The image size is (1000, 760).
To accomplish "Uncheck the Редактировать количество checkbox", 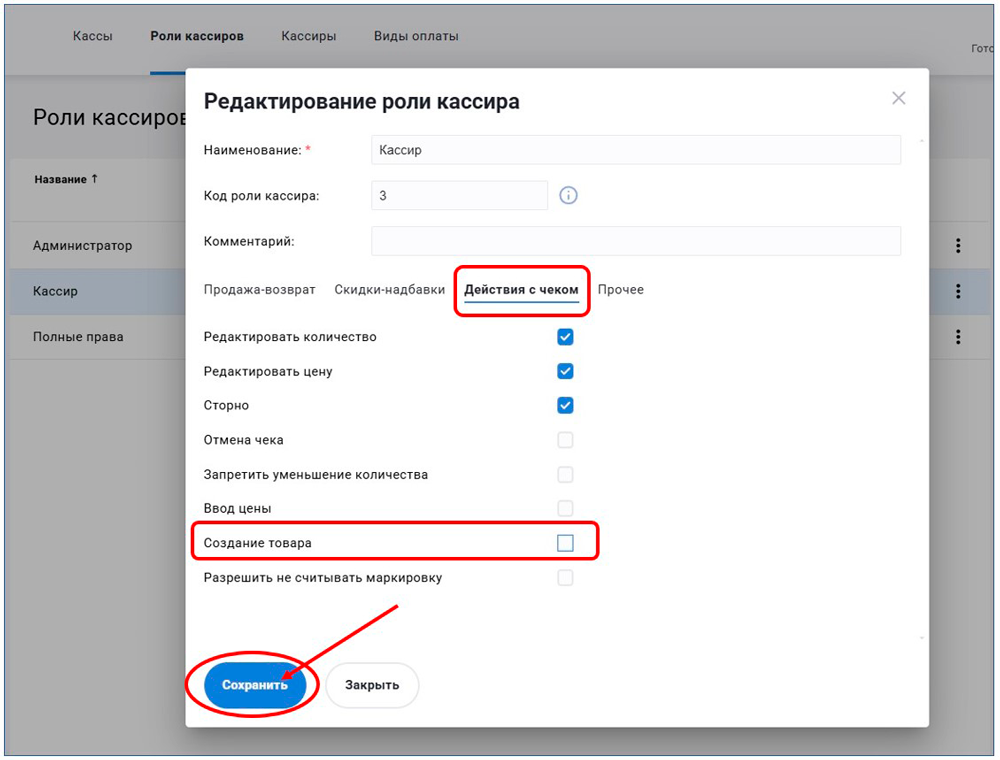I will pyautogui.click(x=565, y=337).
